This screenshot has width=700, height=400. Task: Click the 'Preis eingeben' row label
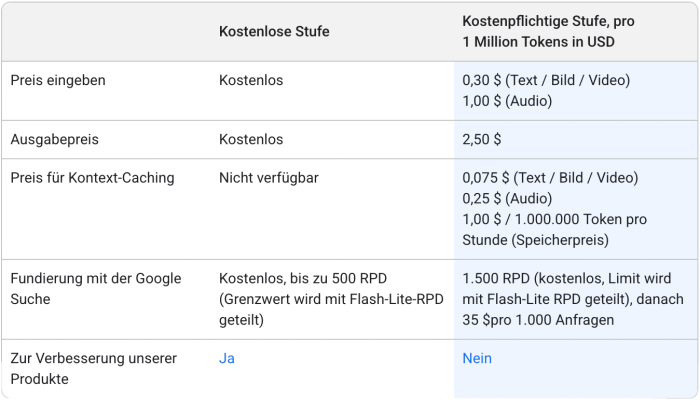58,80
